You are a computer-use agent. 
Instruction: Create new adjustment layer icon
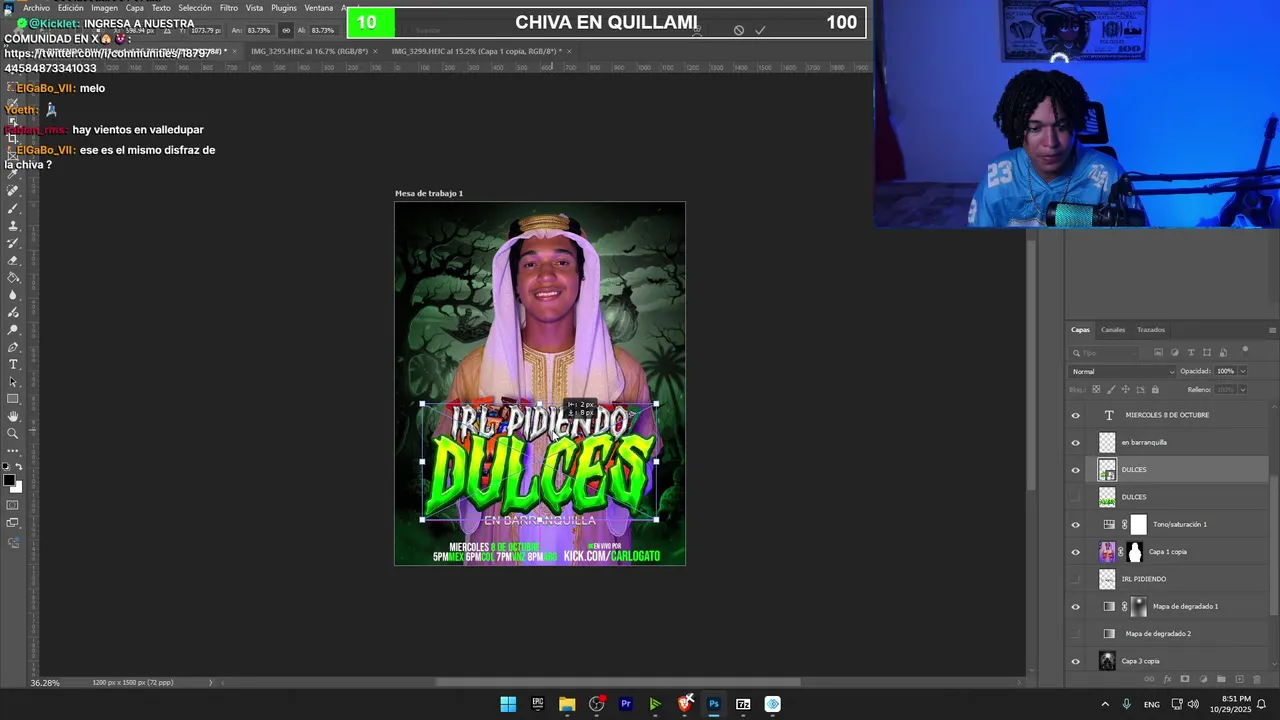pyautogui.click(x=1203, y=679)
